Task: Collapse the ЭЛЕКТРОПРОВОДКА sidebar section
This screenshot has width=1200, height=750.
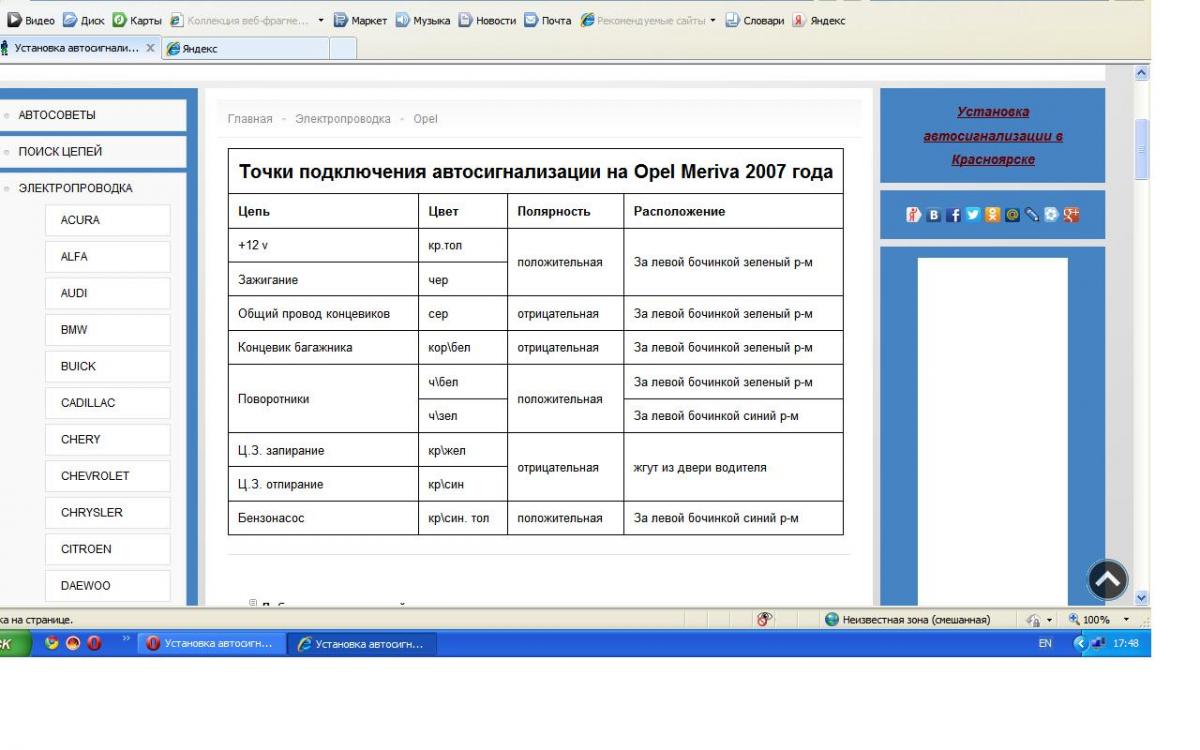Action: coord(92,188)
